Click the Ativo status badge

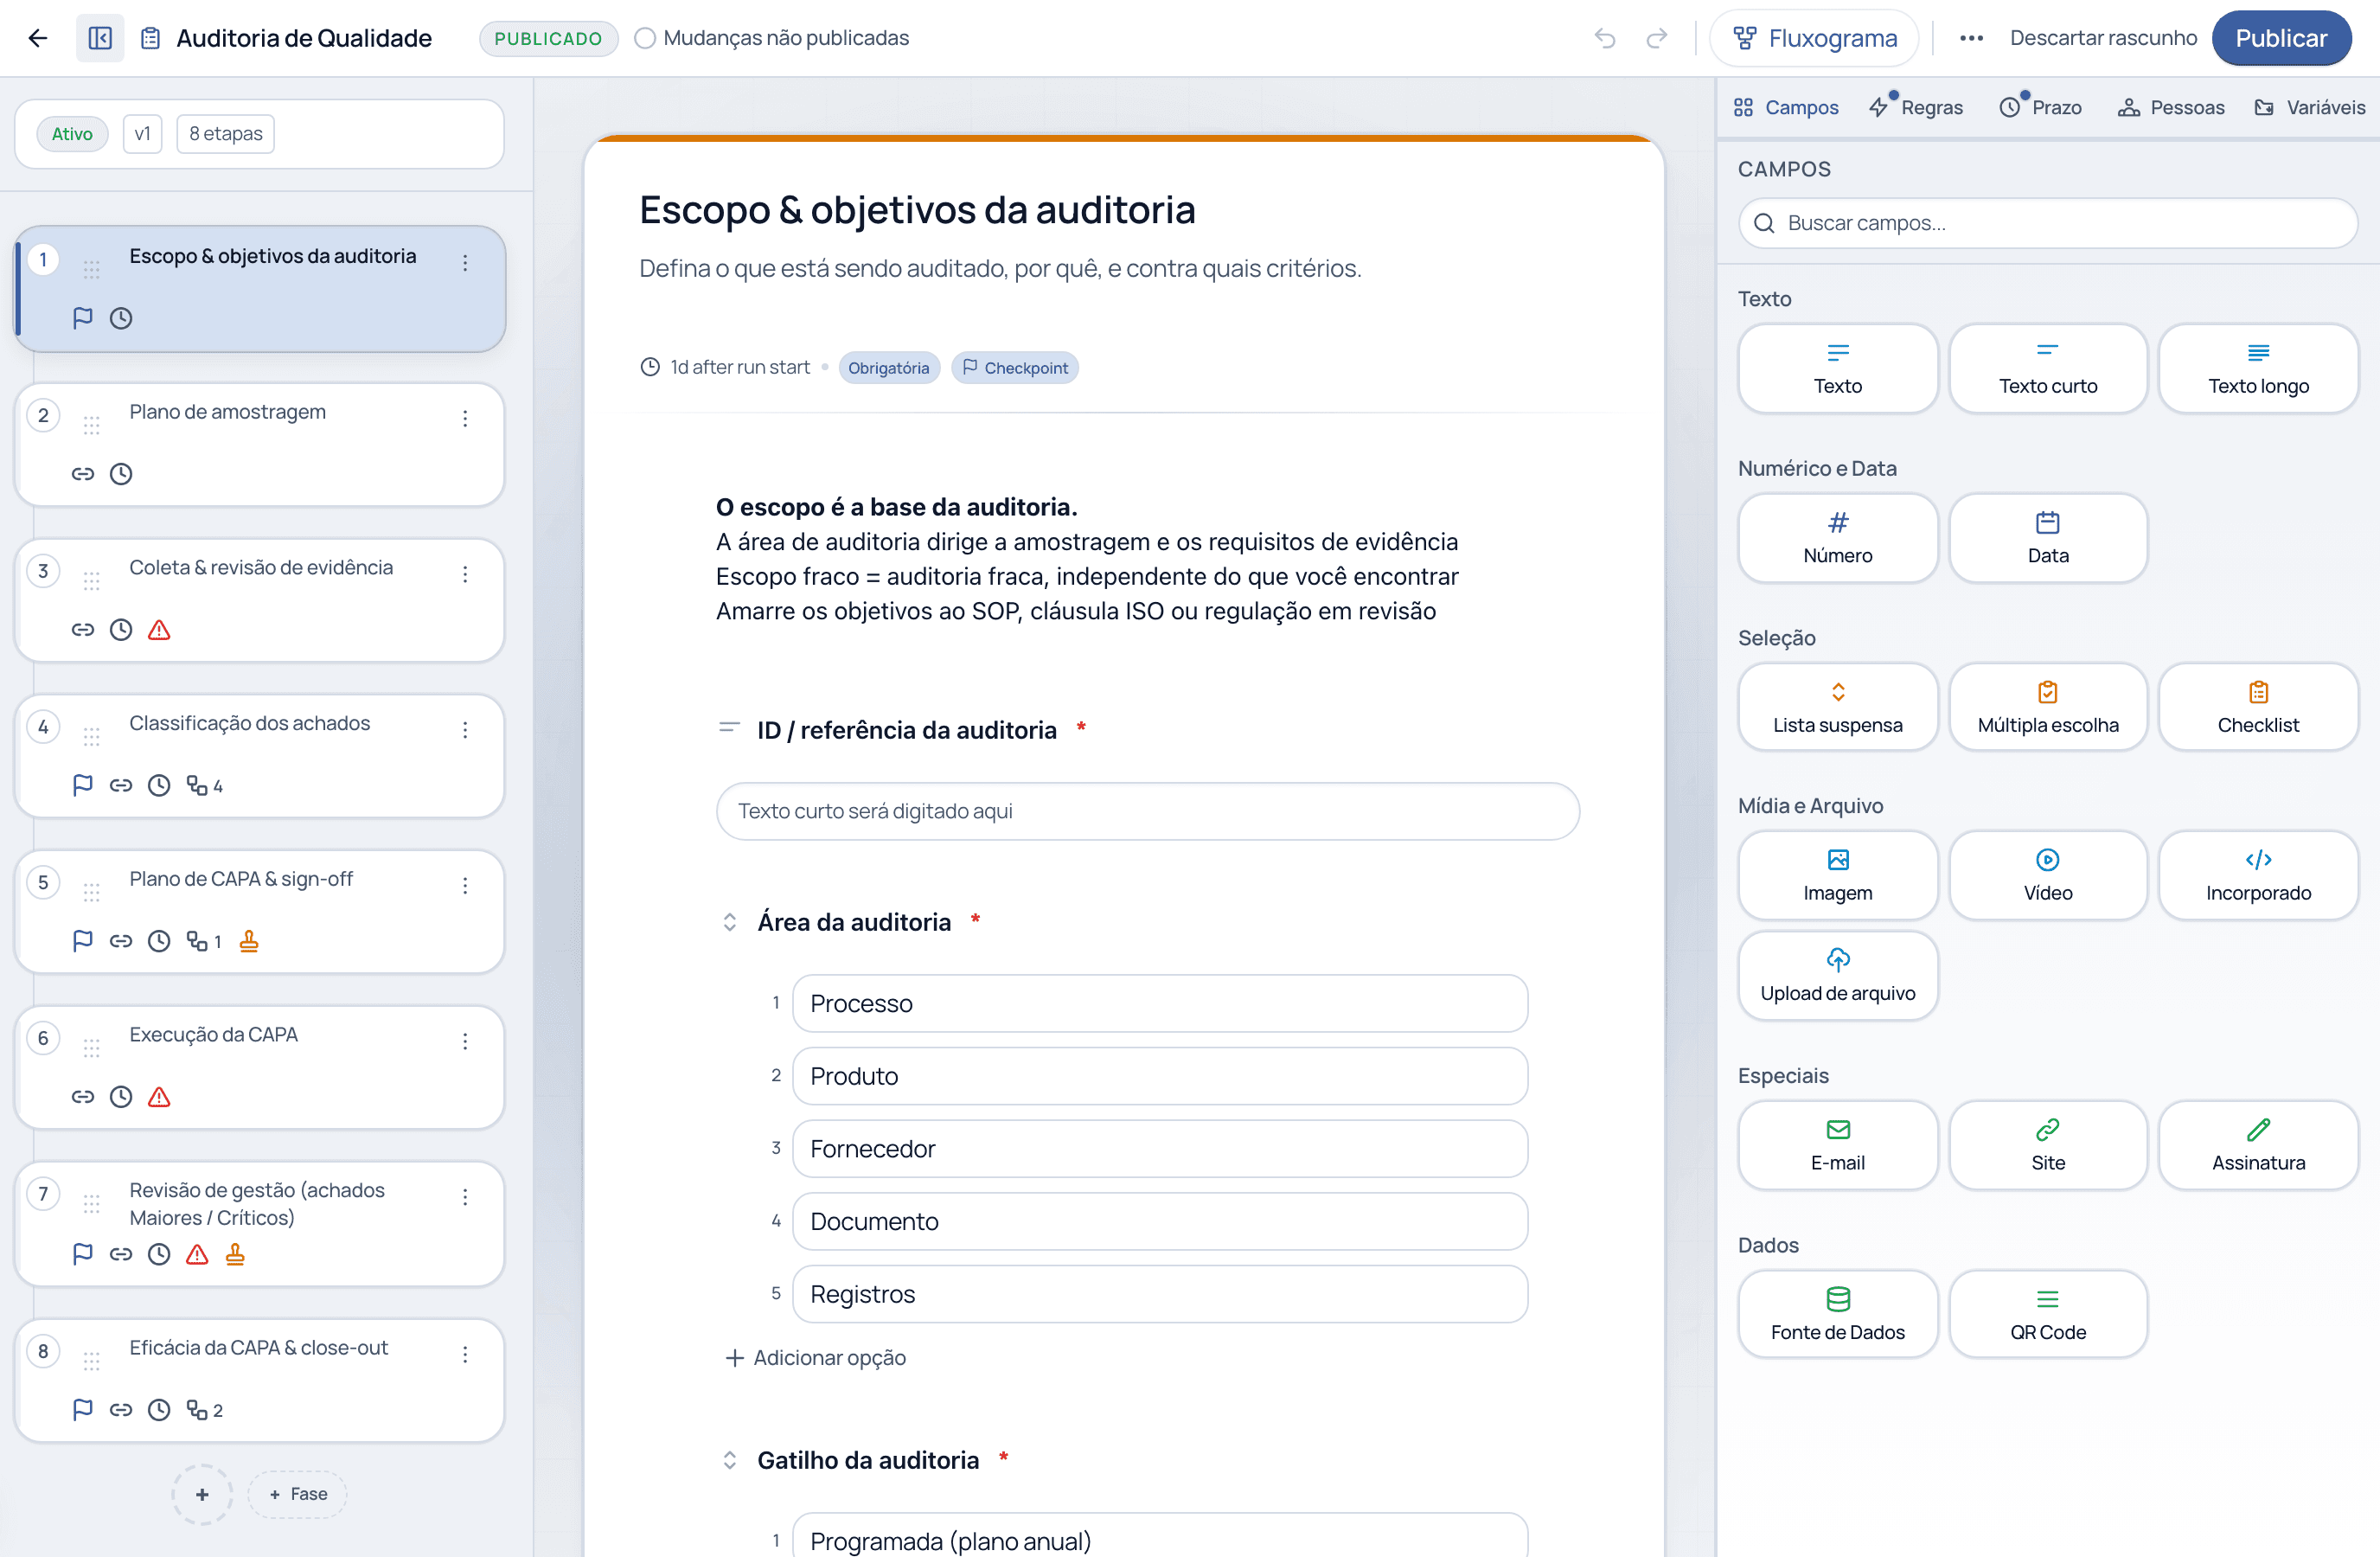[x=72, y=134]
